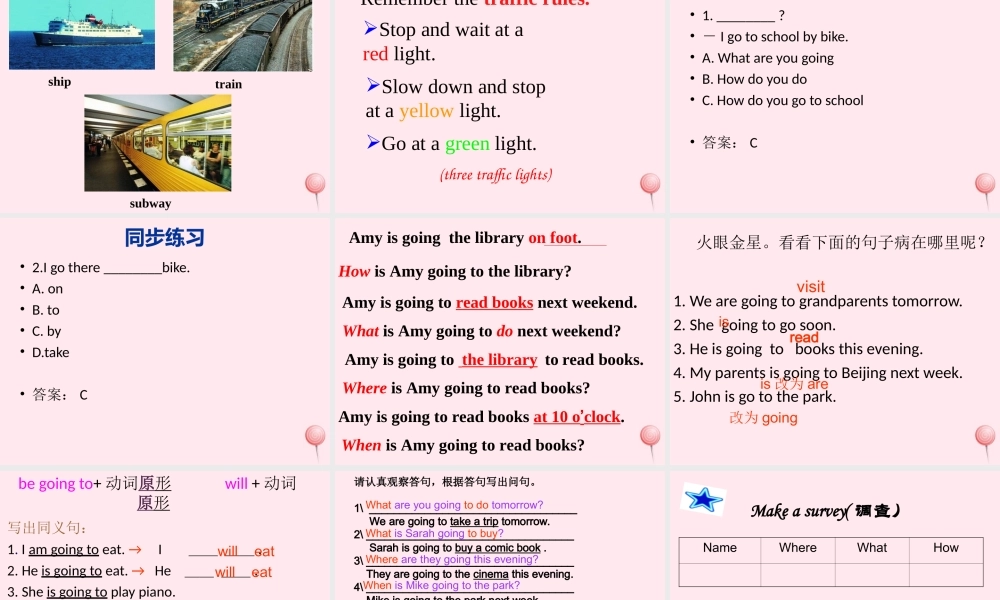Click 'What are you going to do tomorrow?'

click(x=454, y=505)
